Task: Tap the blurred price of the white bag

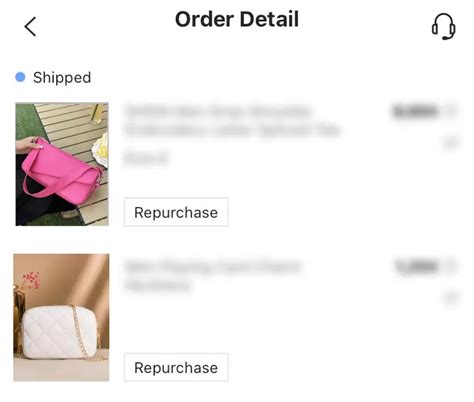Action: [416, 267]
